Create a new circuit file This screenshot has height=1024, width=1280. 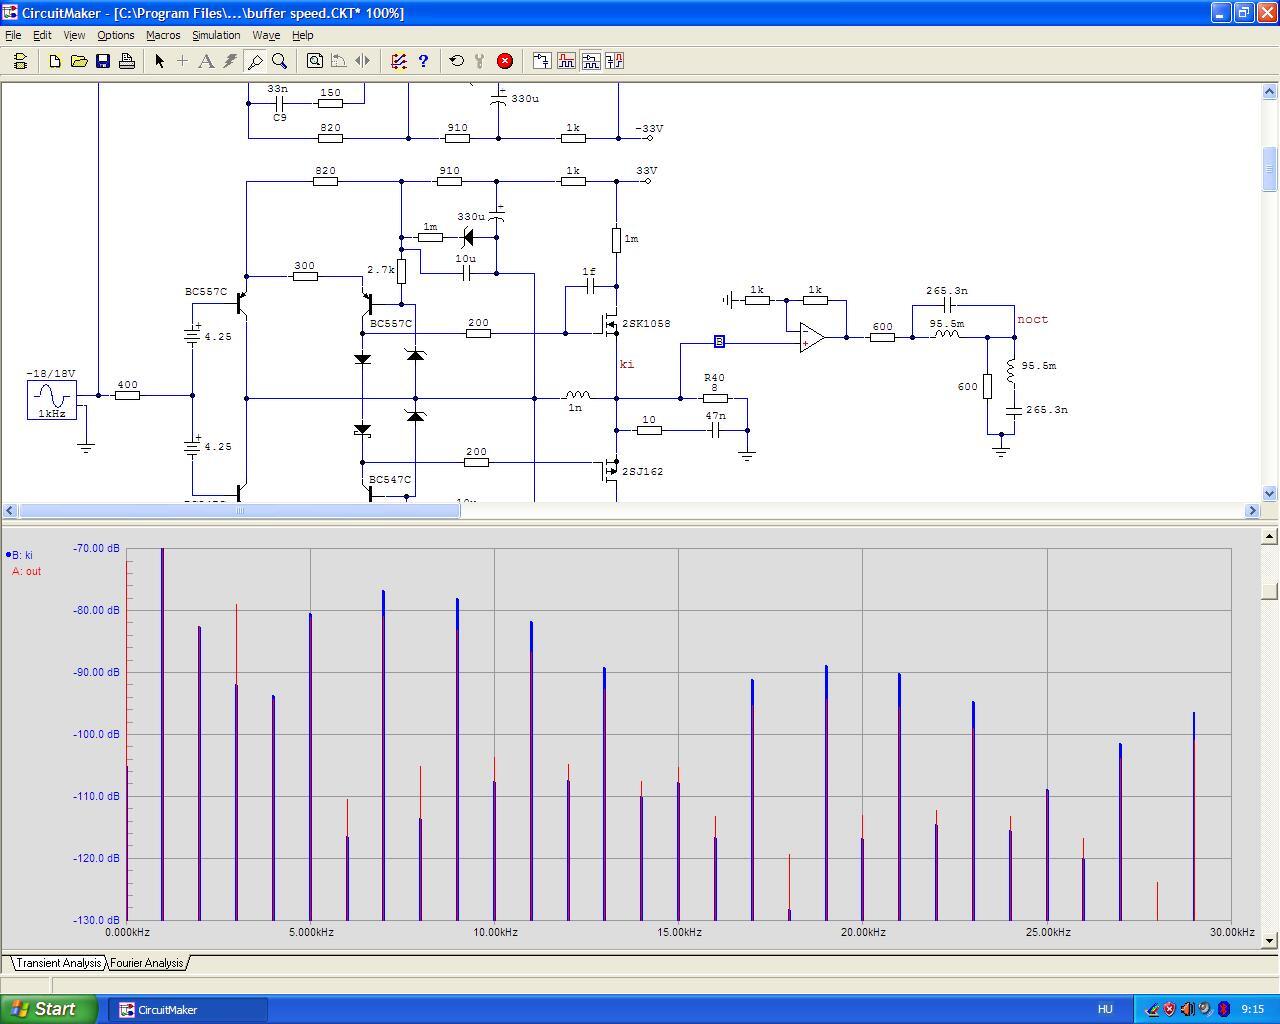click(55, 61)
